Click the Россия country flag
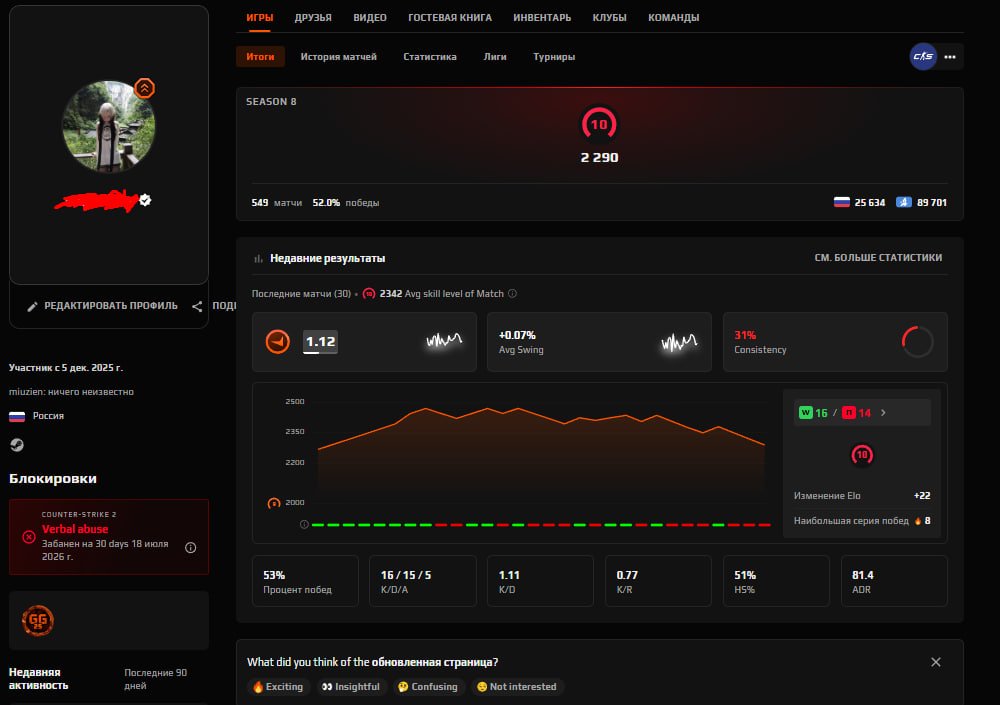 tap(17, 416)
